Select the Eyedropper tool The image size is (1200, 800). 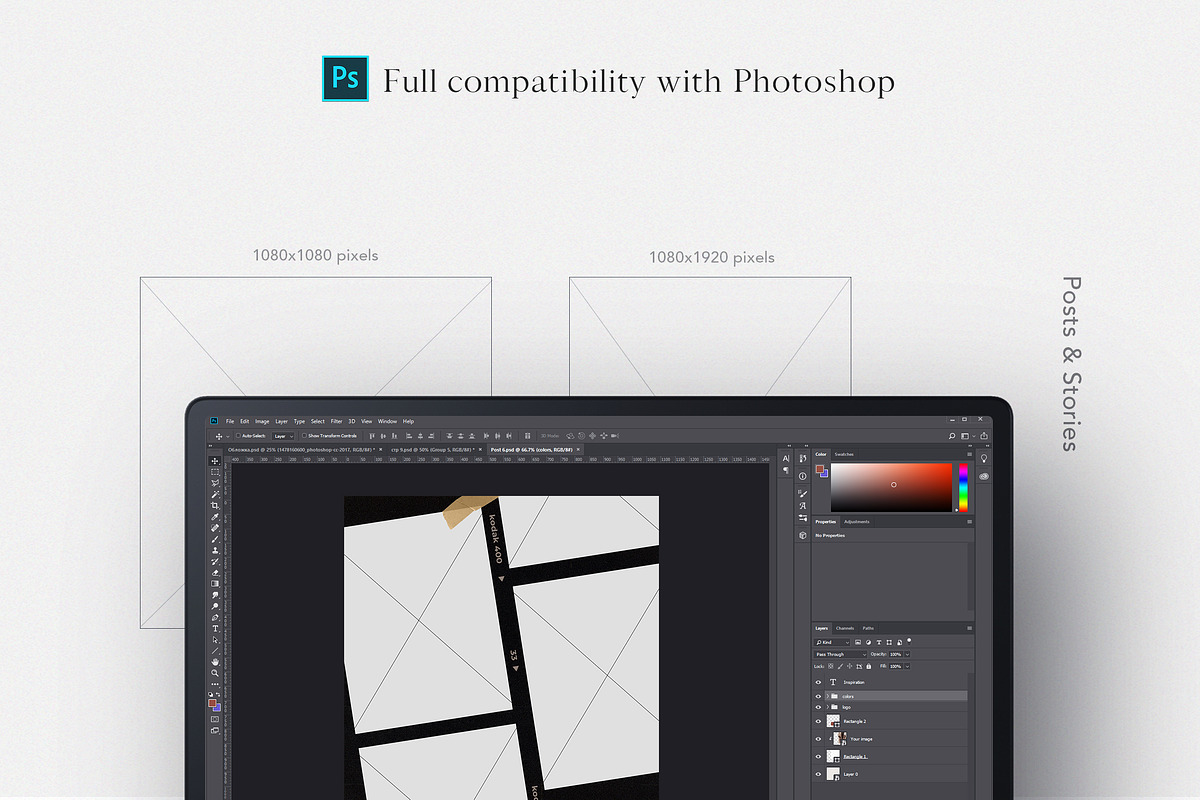click(x=215, y=517)
